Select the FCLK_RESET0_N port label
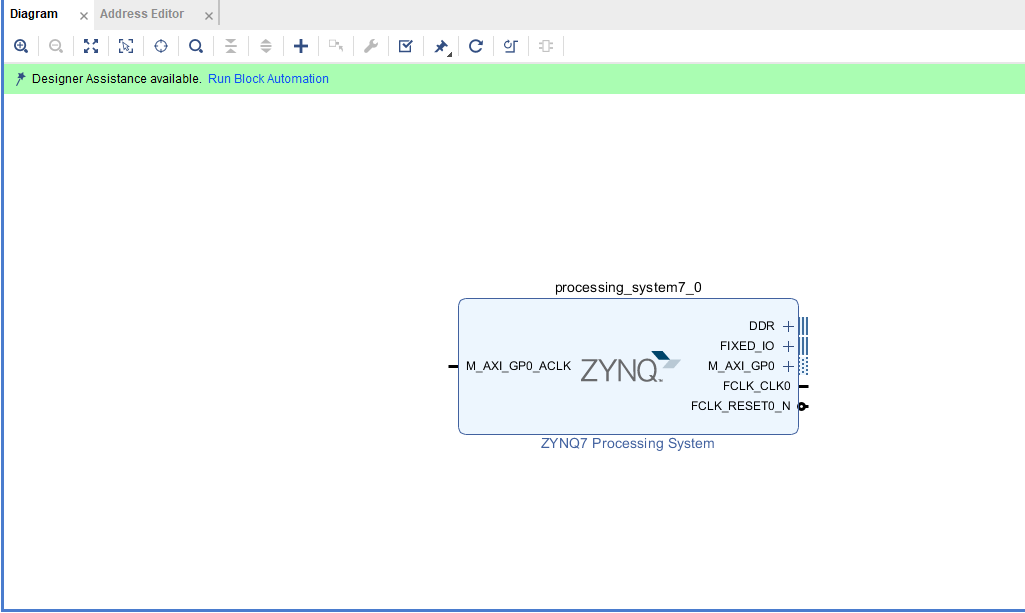 tap(741, 406)
